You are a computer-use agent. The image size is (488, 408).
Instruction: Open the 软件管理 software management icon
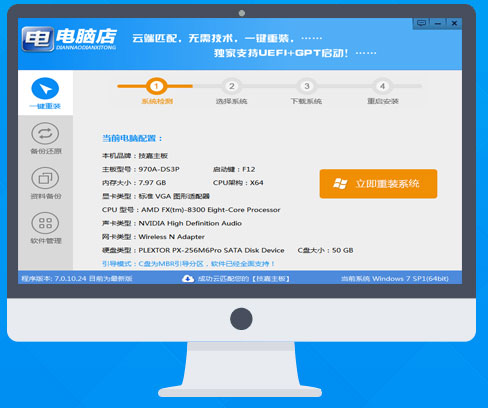45,223
